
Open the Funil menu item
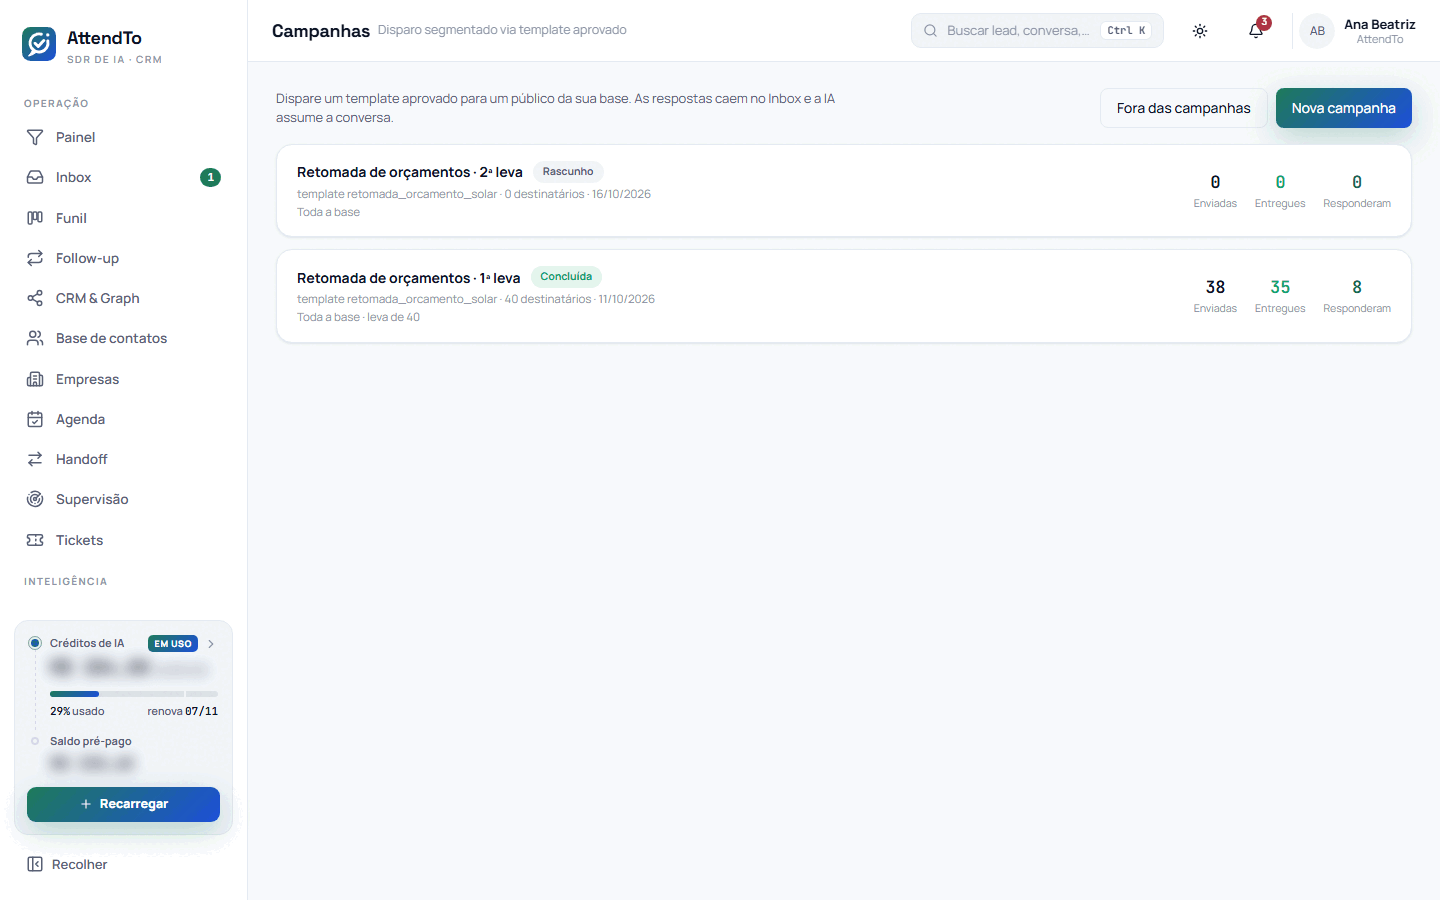click(x=124, y=218)
